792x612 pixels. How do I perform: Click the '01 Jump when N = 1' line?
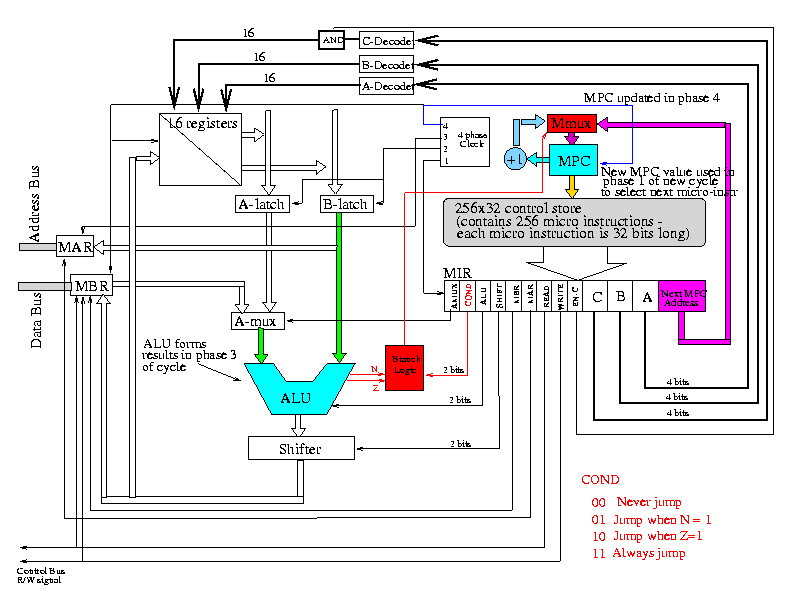point(652,520)
